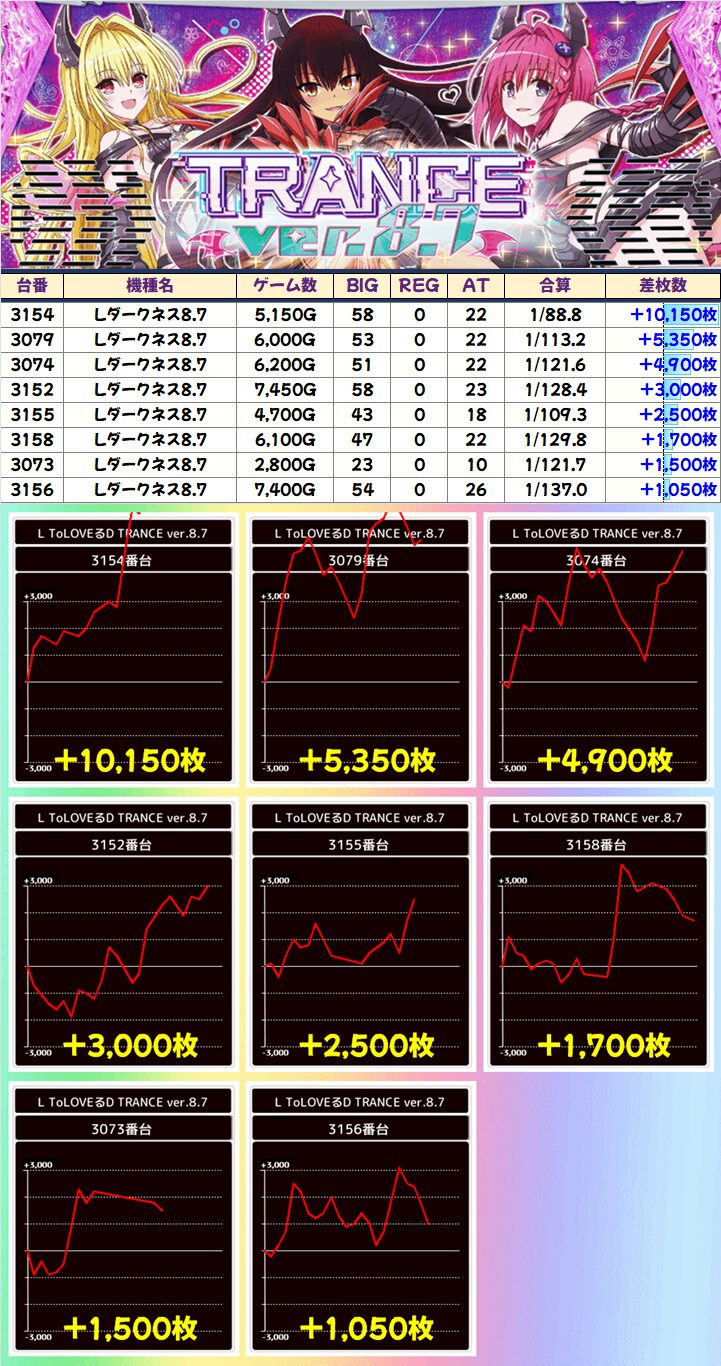
Task: Click the 合算 column header
Action: [x=554, y=285]
